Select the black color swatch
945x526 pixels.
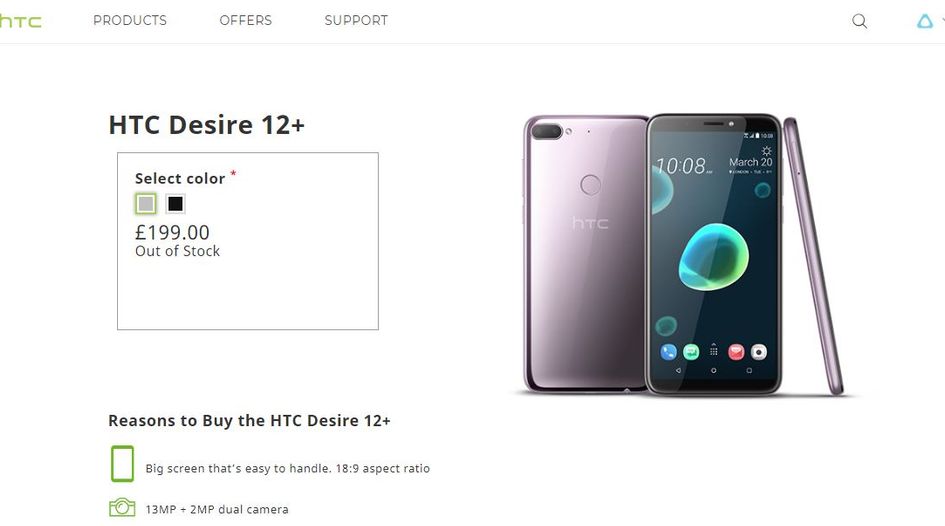point(175,204)
